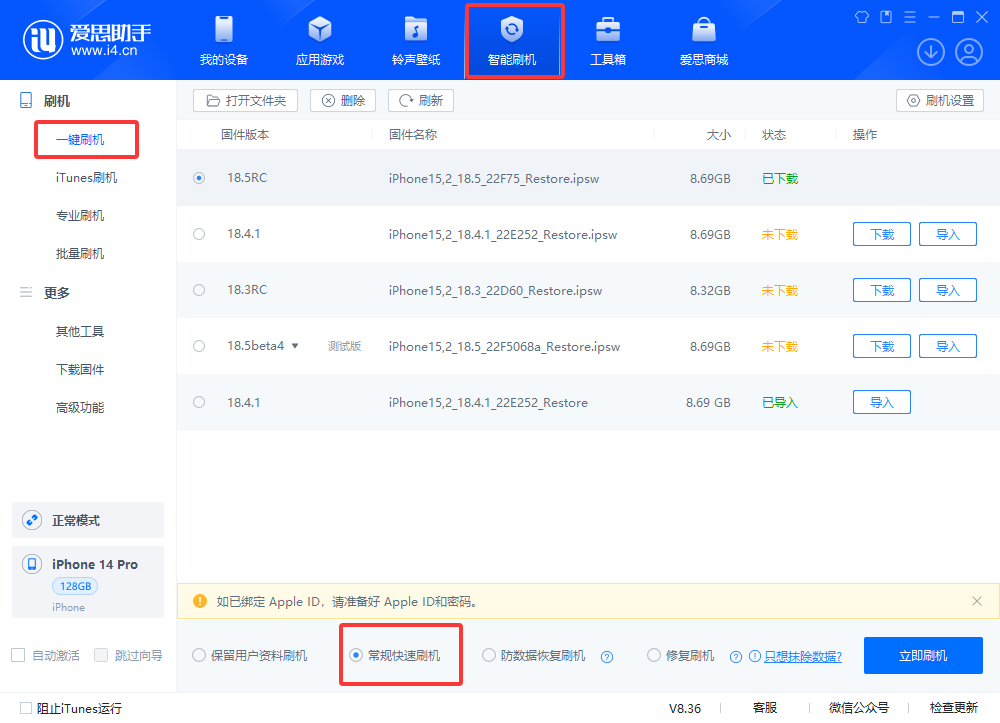Open iTunes刷机 in the sidebar
This screenshot has width=1000, height=723.
[x=86, y=178]
